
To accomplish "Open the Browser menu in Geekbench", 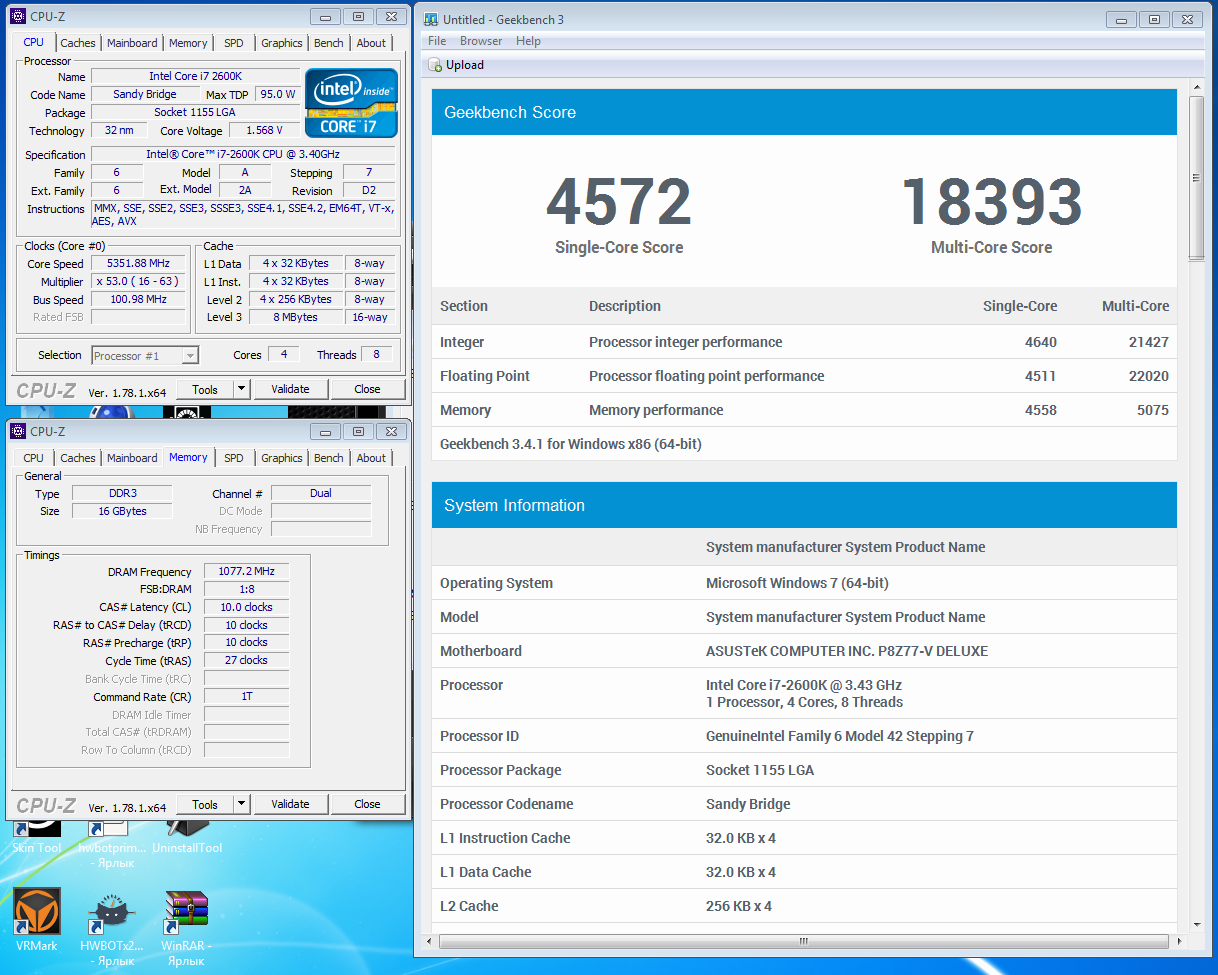I will (481, 41).
